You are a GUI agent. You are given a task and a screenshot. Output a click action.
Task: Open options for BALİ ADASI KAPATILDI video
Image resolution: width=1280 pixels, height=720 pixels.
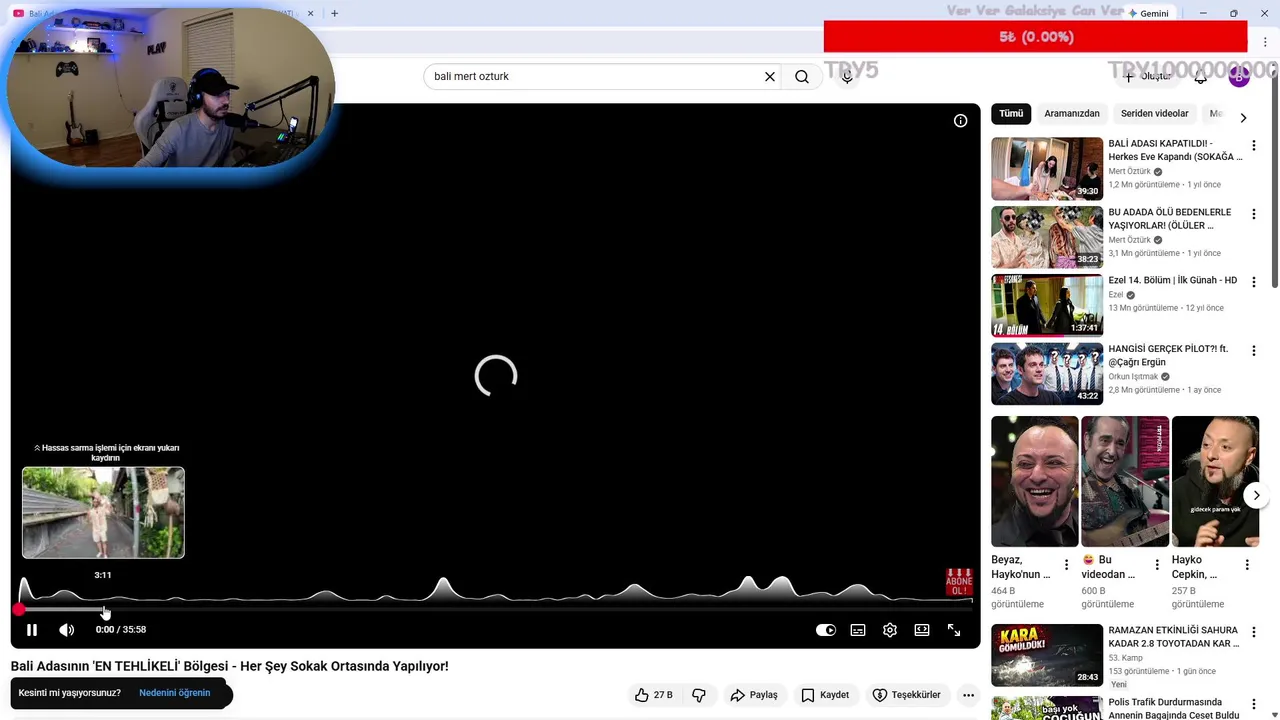click(1253, 146)
